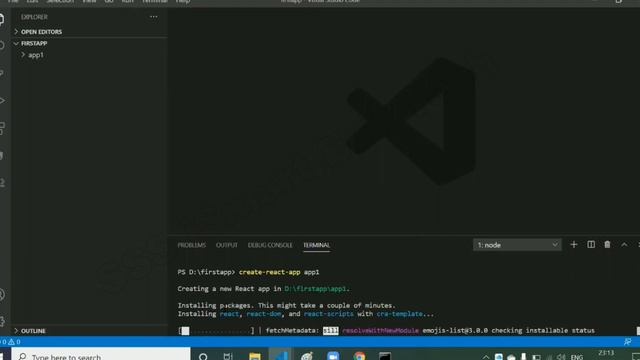Viewport: 640px width, 360px height.
Task: Open the Explorer view in the activity bar
Action: 2,19
